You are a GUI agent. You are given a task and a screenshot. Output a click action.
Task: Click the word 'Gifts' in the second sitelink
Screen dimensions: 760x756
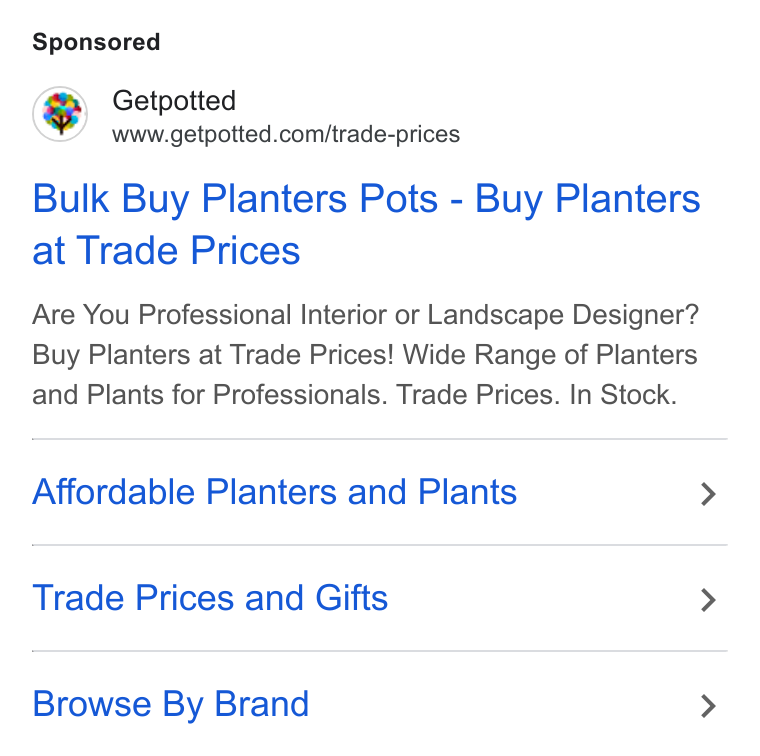pos(351,598)
